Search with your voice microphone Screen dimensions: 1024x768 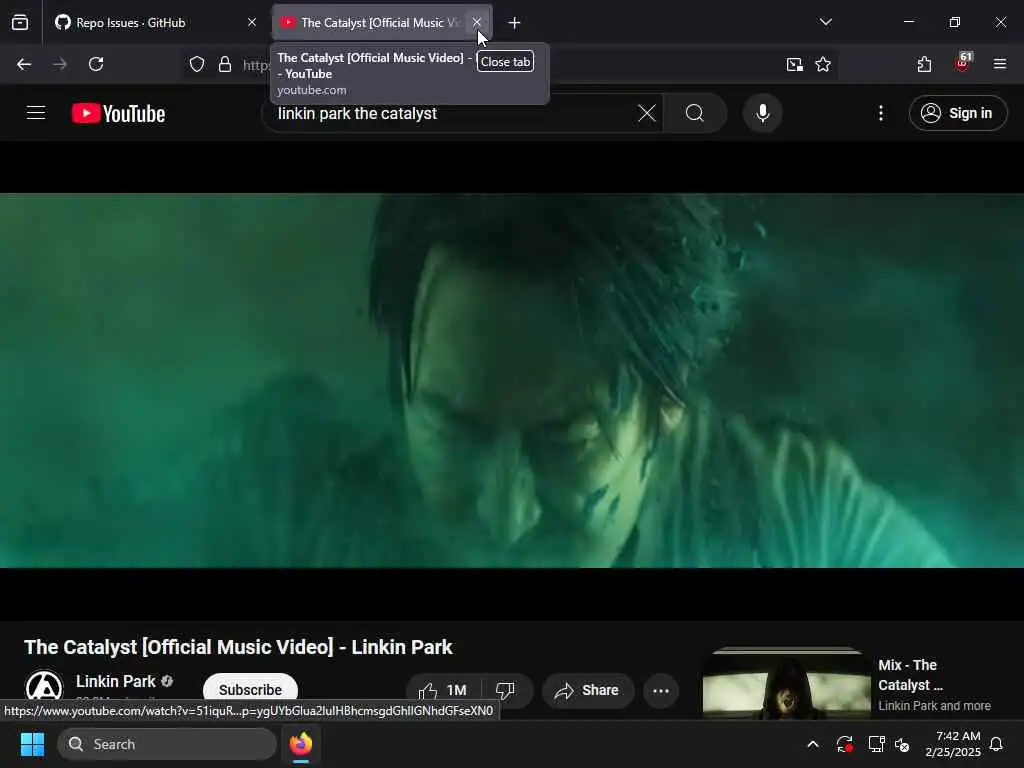tap(762, 113)
